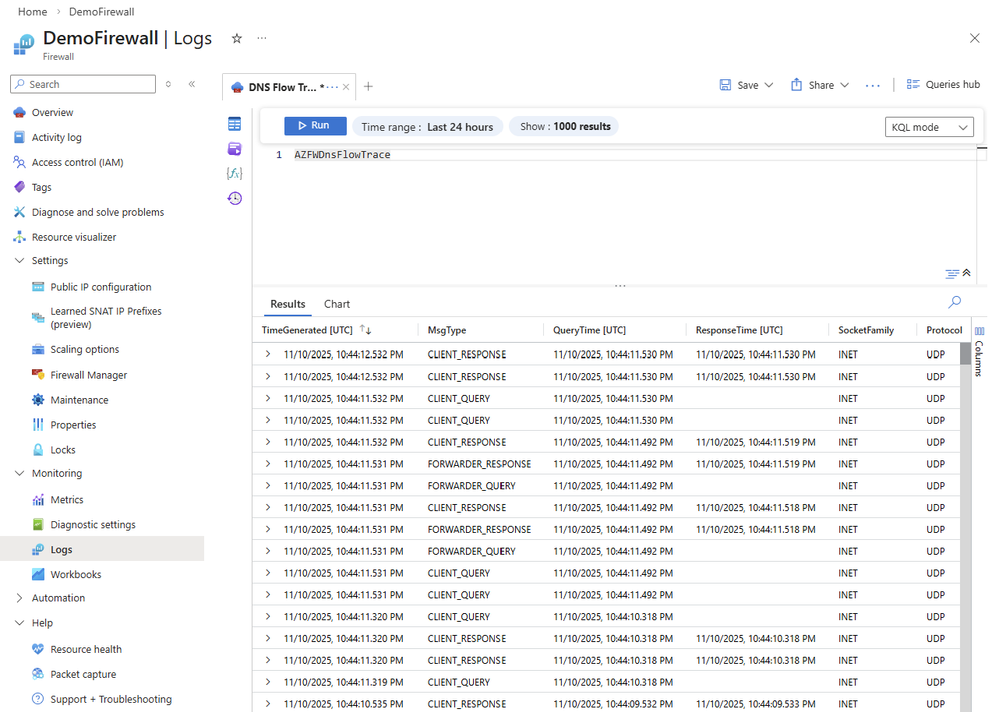
Task: Click the results vertical scrollbar thumb
Action: click(x=965, y=353)
